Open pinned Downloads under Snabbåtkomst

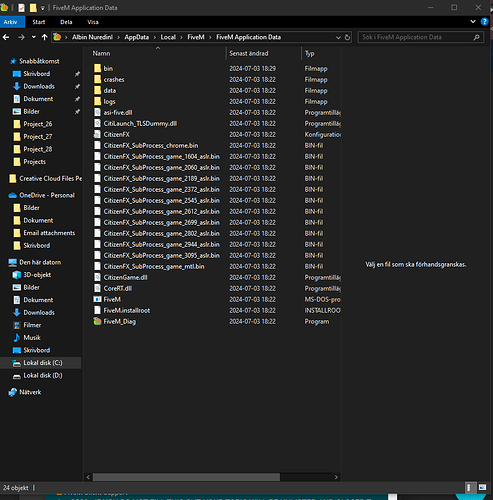pos(39,86)
